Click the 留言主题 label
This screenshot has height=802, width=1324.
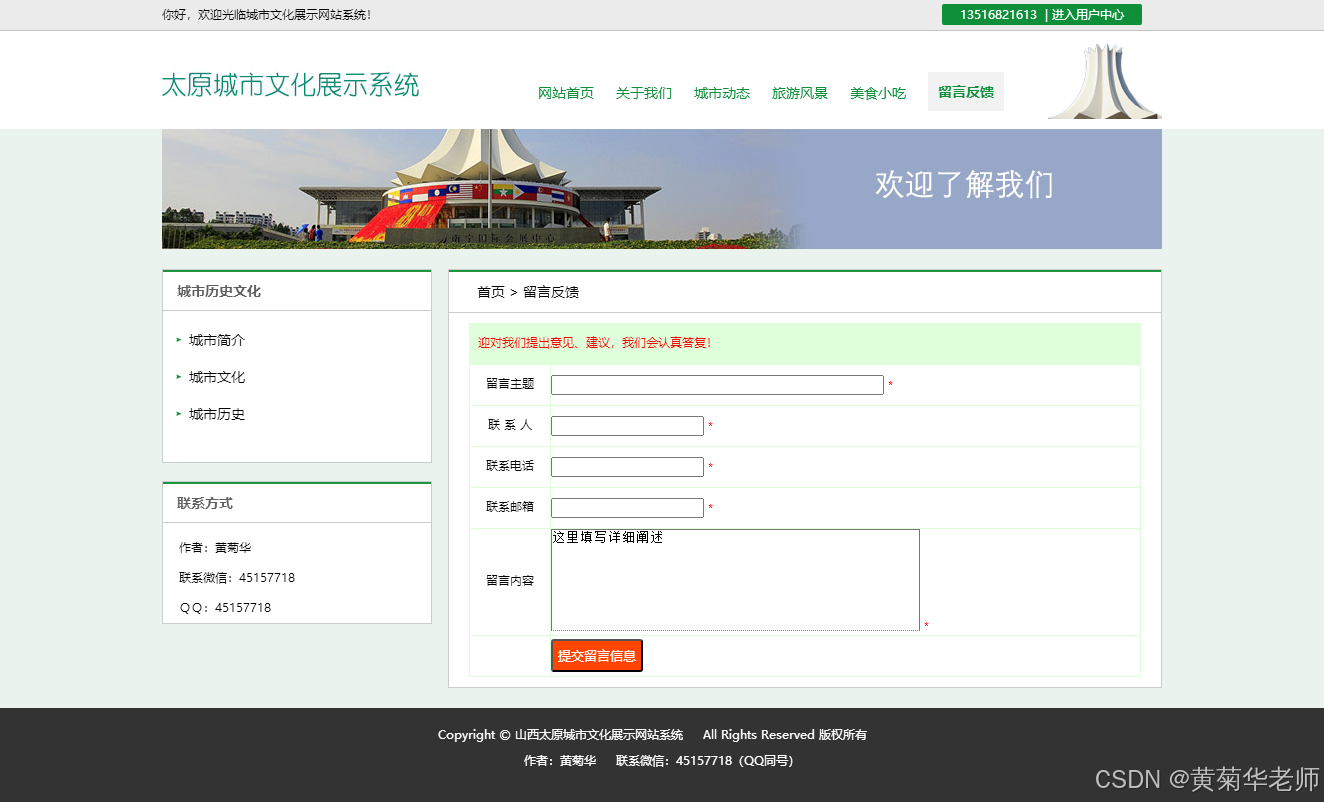click(510, 384)
